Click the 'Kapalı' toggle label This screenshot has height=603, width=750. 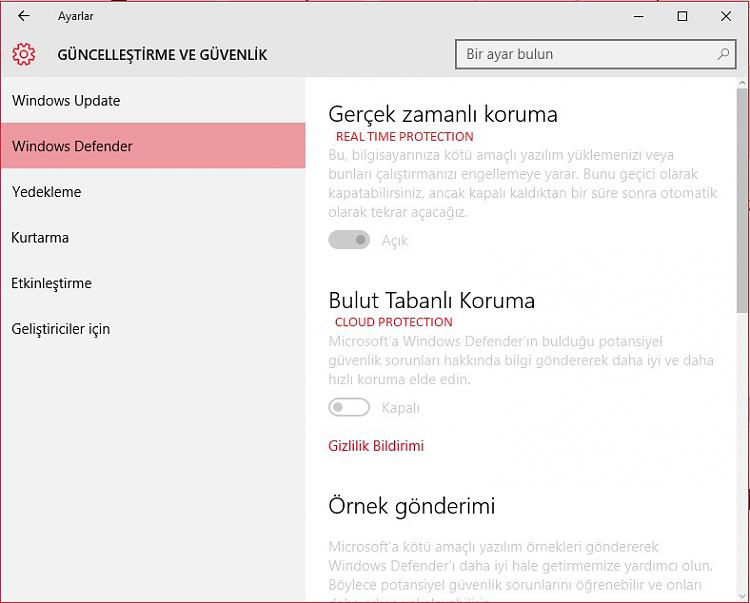coord(400,408)
